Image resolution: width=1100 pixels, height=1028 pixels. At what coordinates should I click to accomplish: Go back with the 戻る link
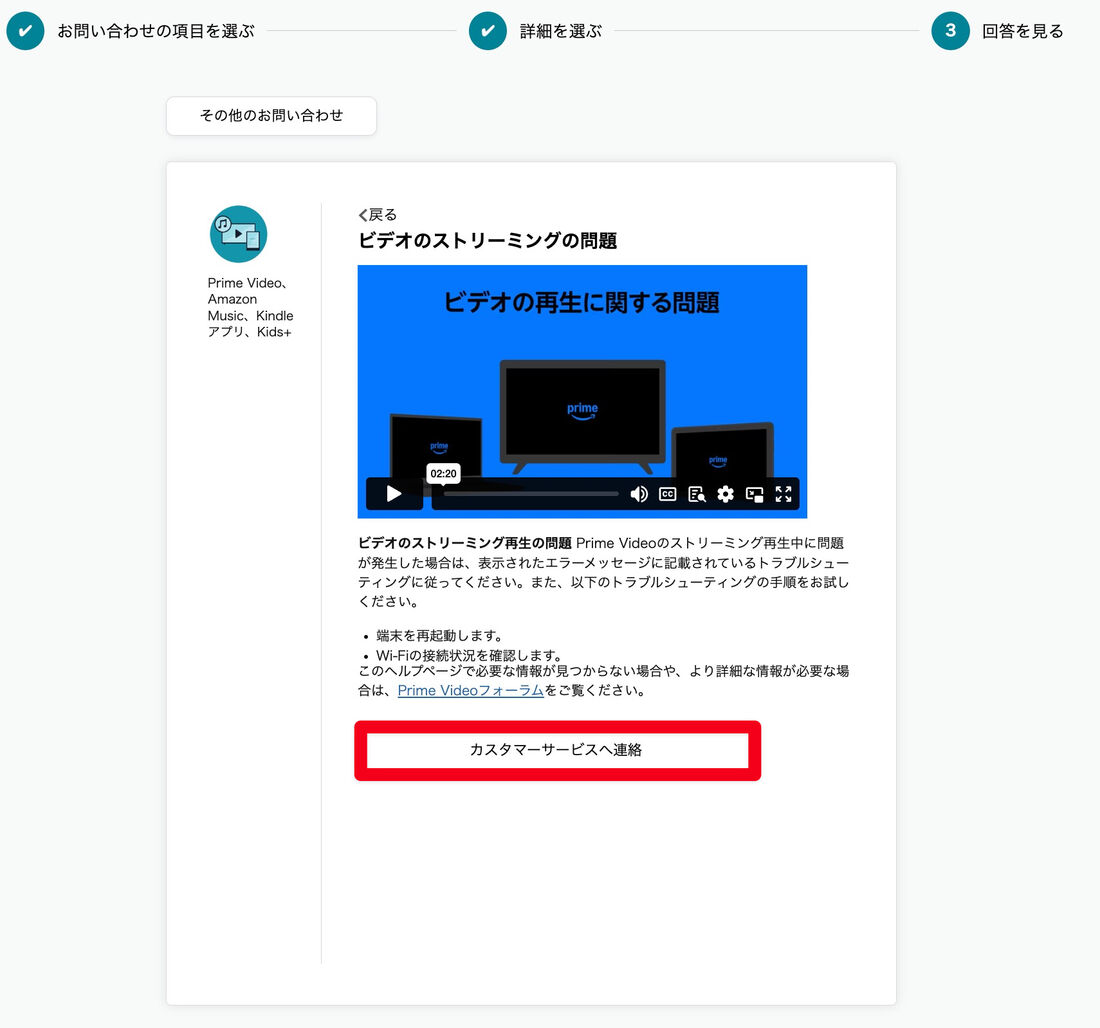377,215
